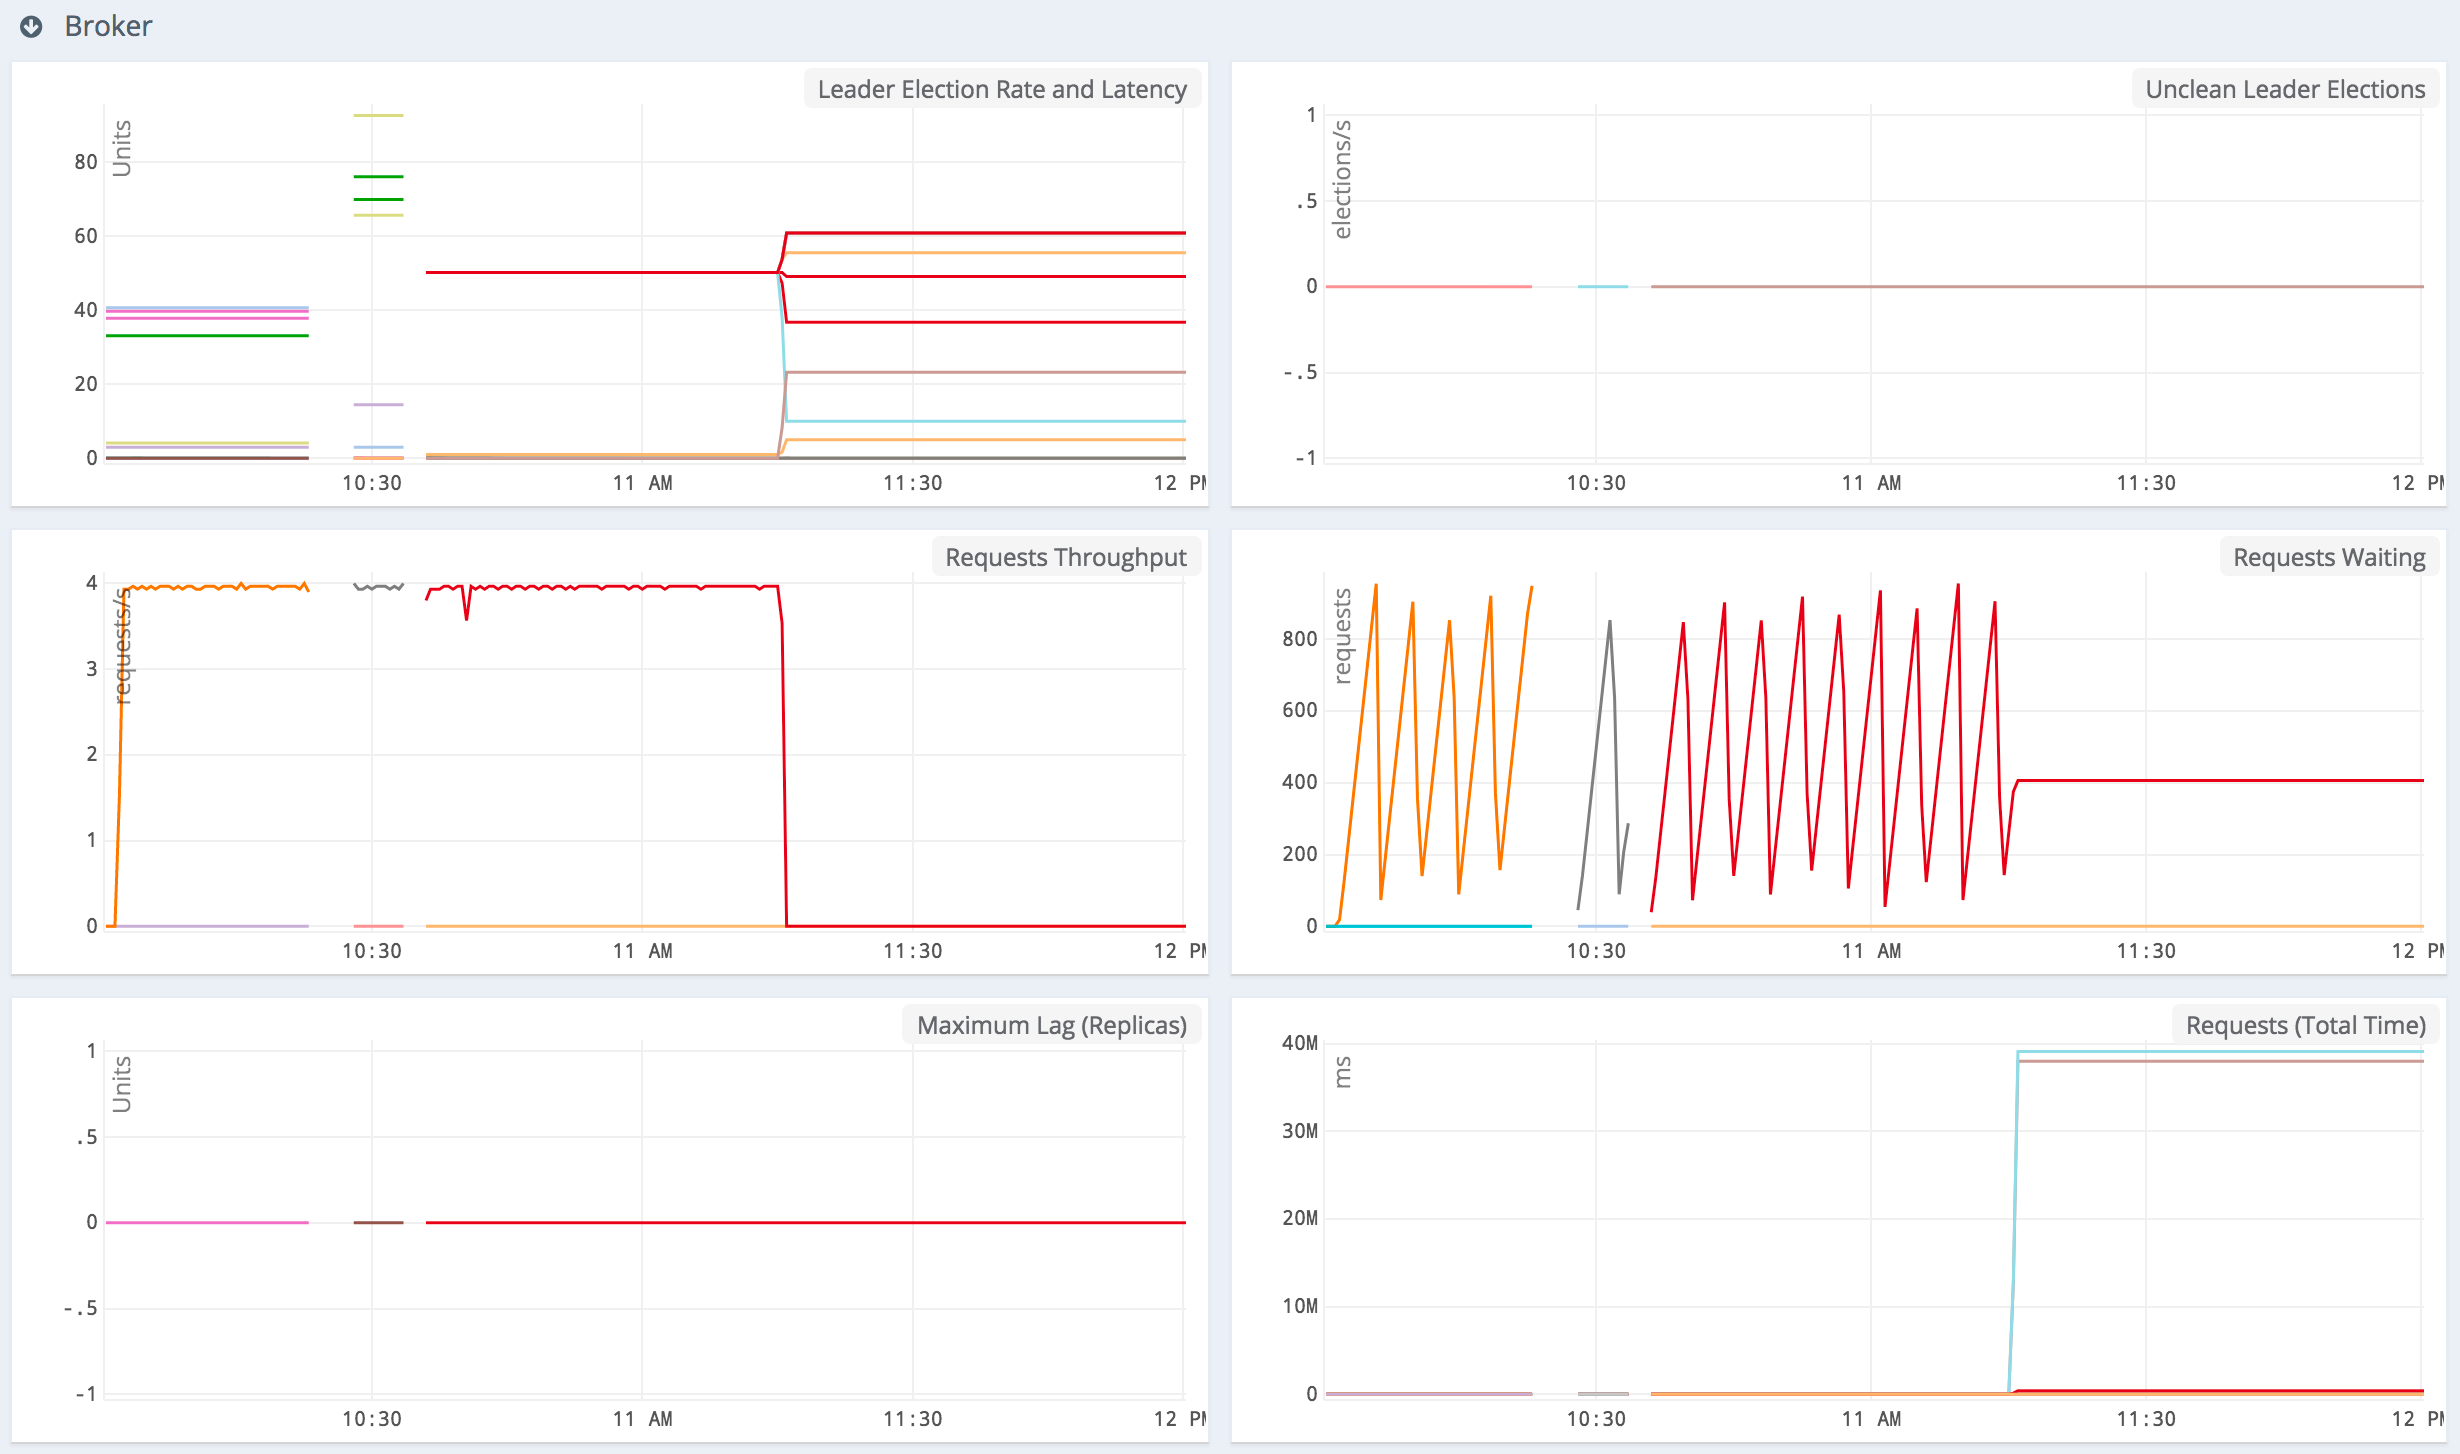The width and height of the screenshot is (2460, 1454).
Task: Open the Leader Election Rate and Latency title
Action: point(1000,89)
